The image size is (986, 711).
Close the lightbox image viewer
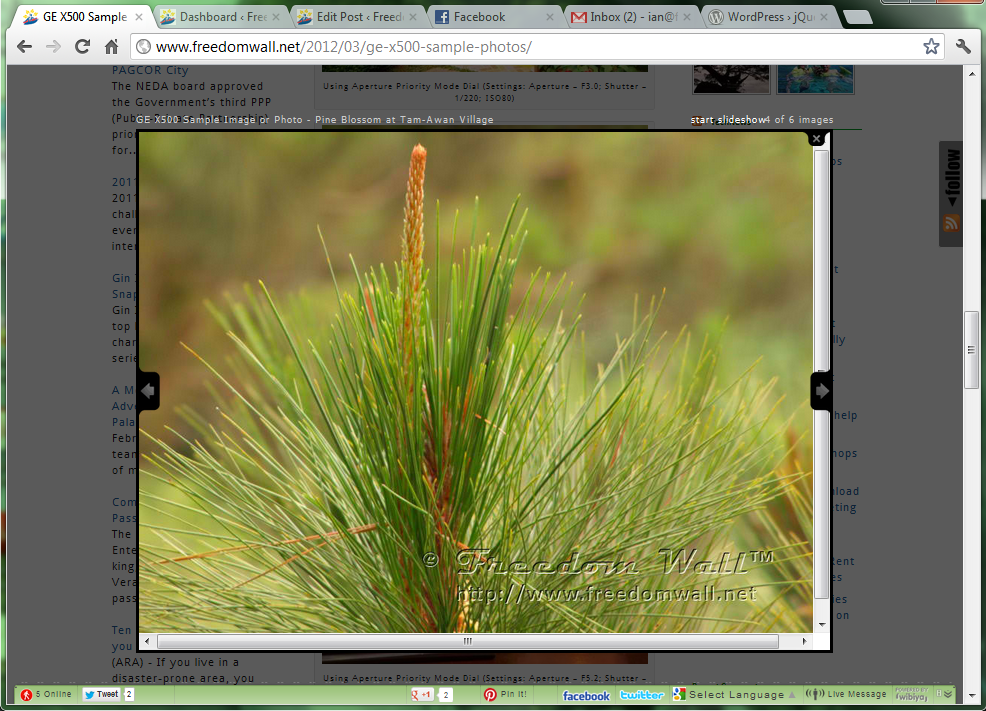tap(816, 138)
